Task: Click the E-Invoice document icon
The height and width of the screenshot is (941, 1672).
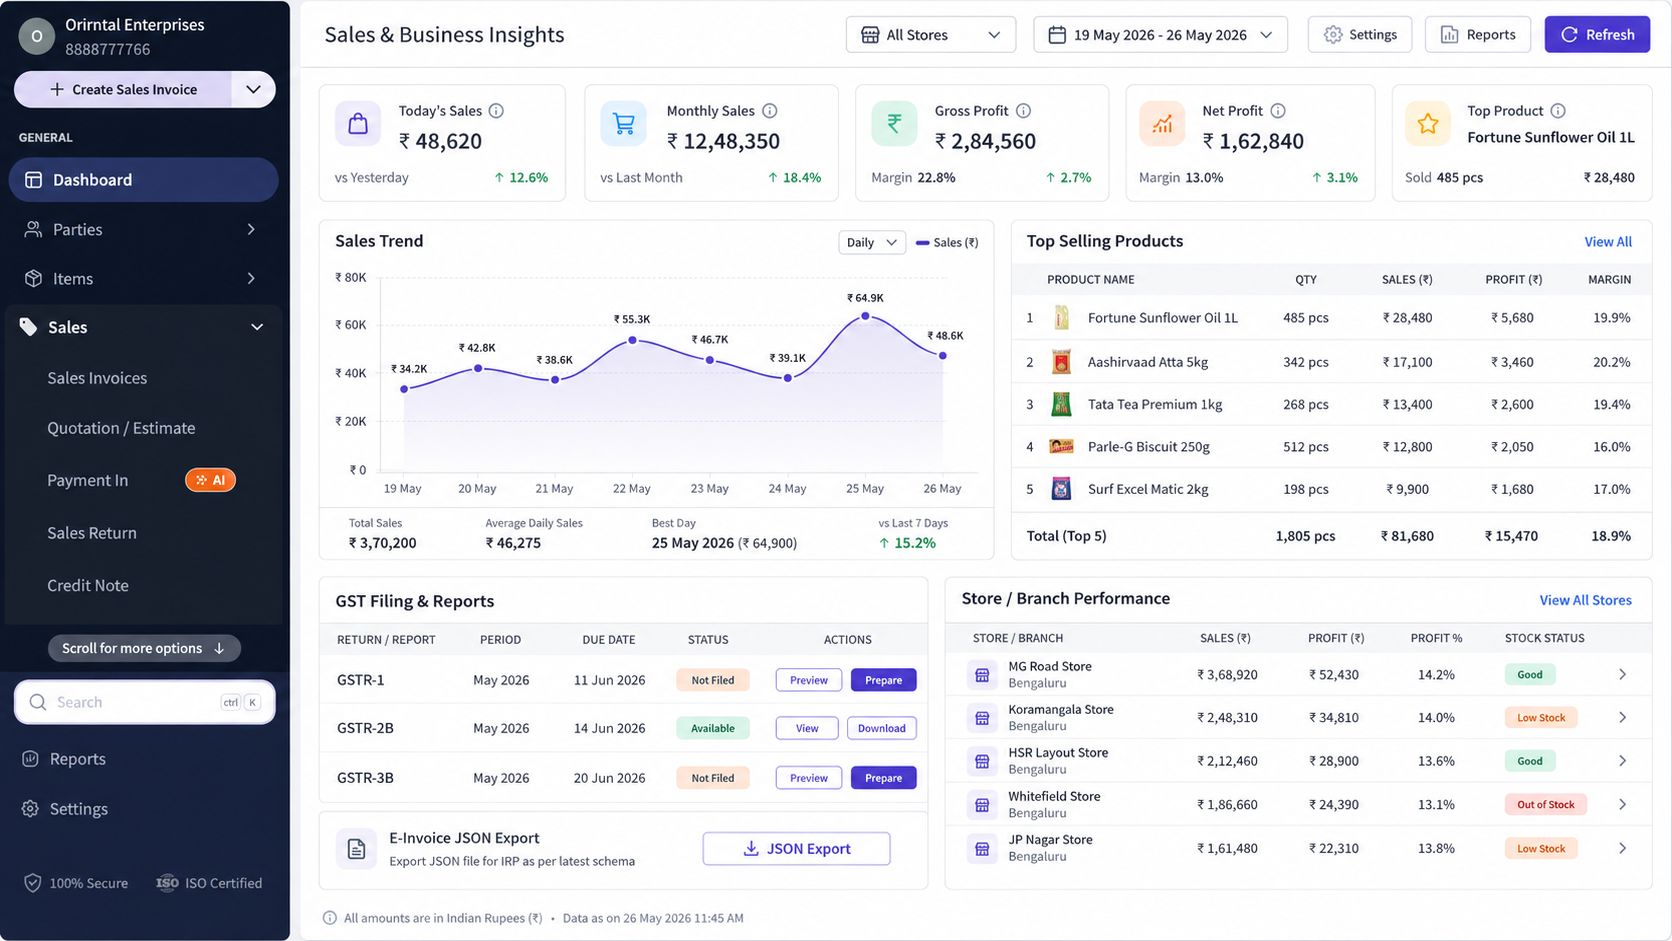Action: click(356, 849)
